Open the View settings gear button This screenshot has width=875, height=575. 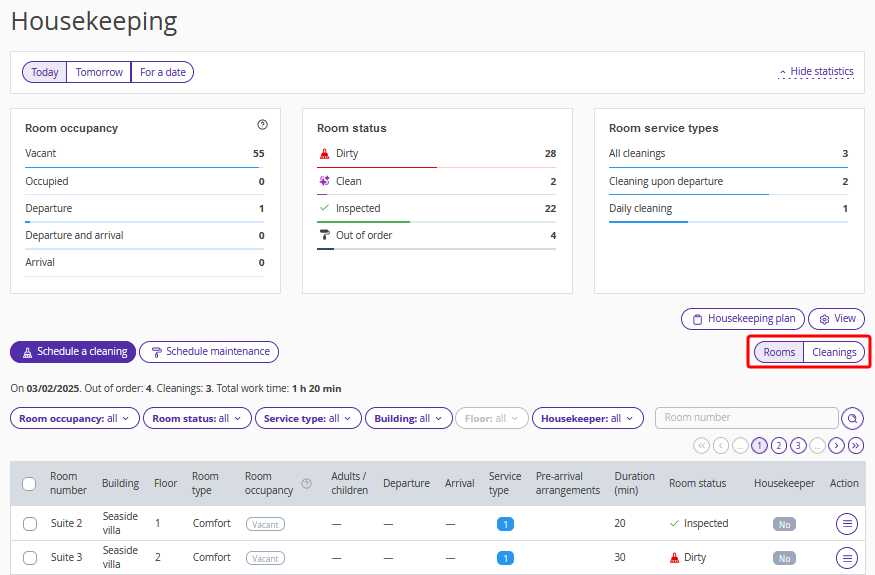click(836, 319)
